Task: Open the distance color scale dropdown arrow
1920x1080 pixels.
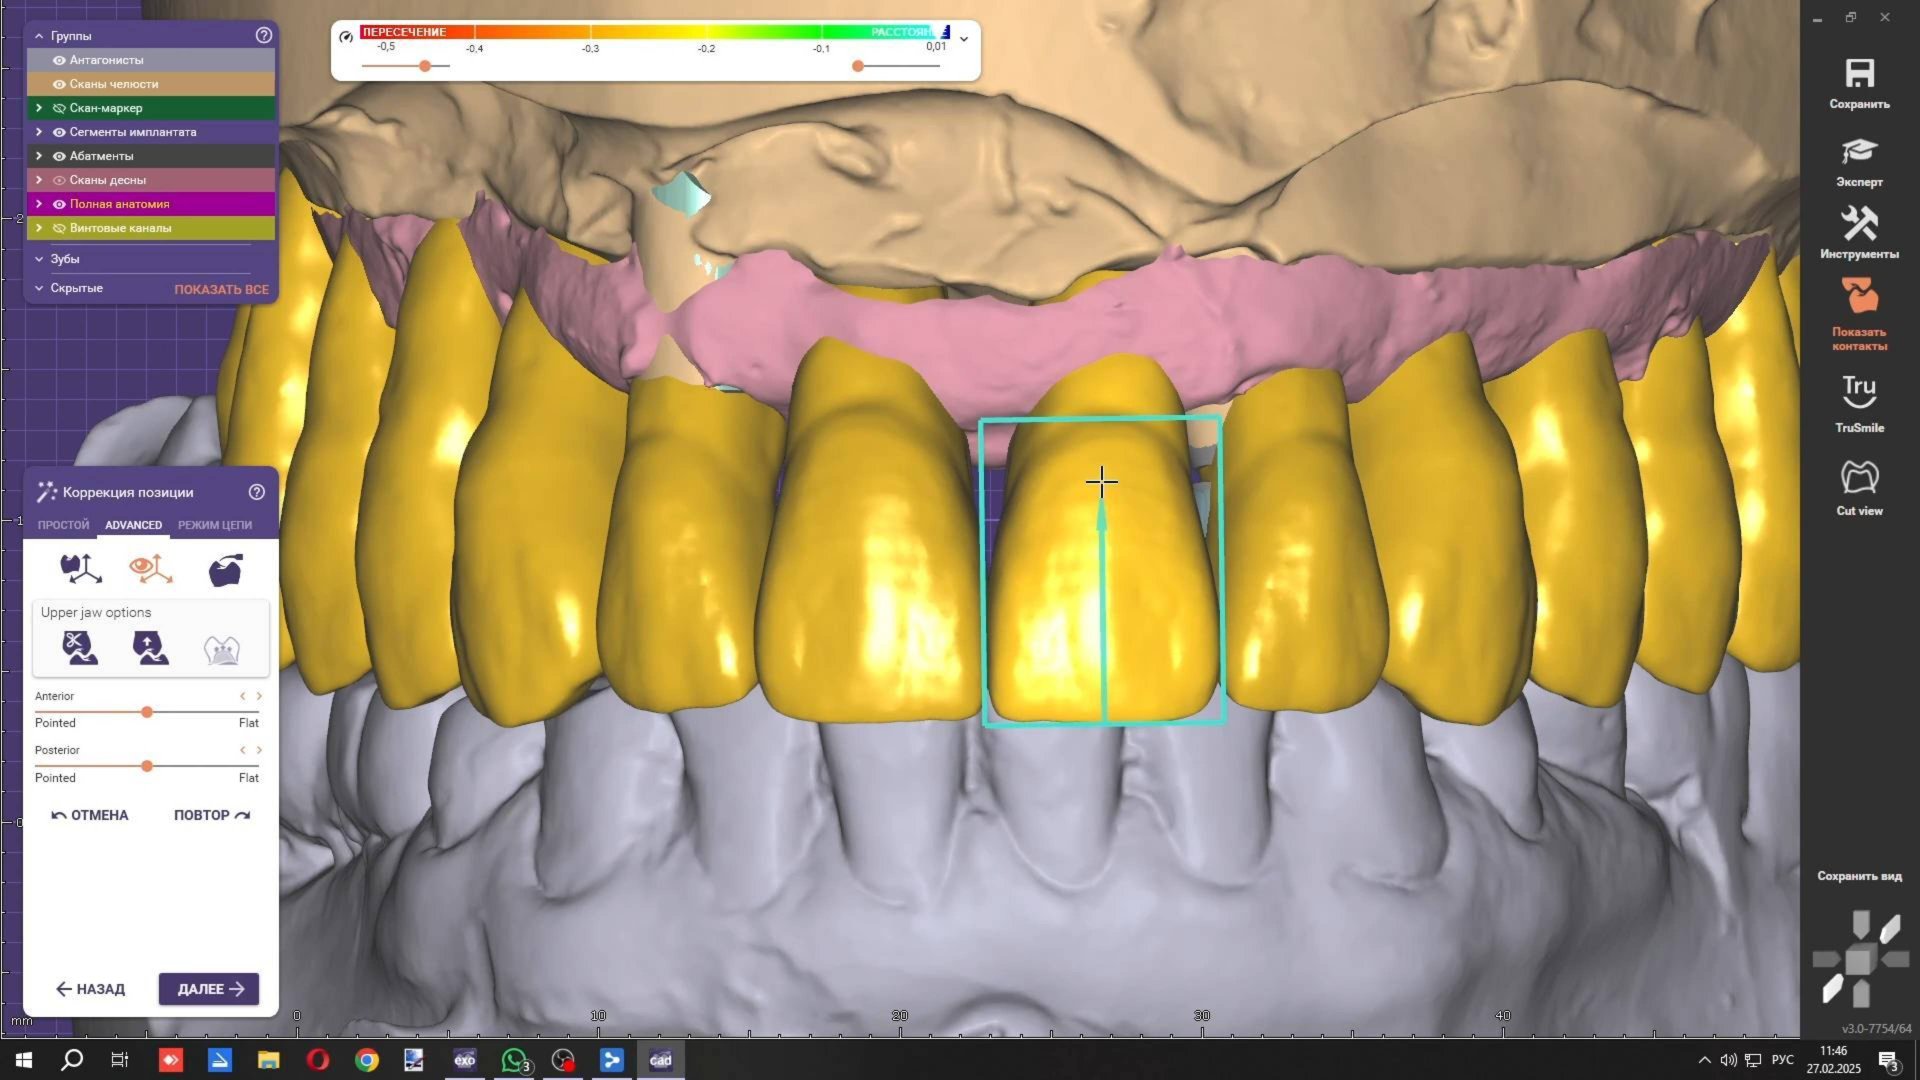Action: click(964, 39)
